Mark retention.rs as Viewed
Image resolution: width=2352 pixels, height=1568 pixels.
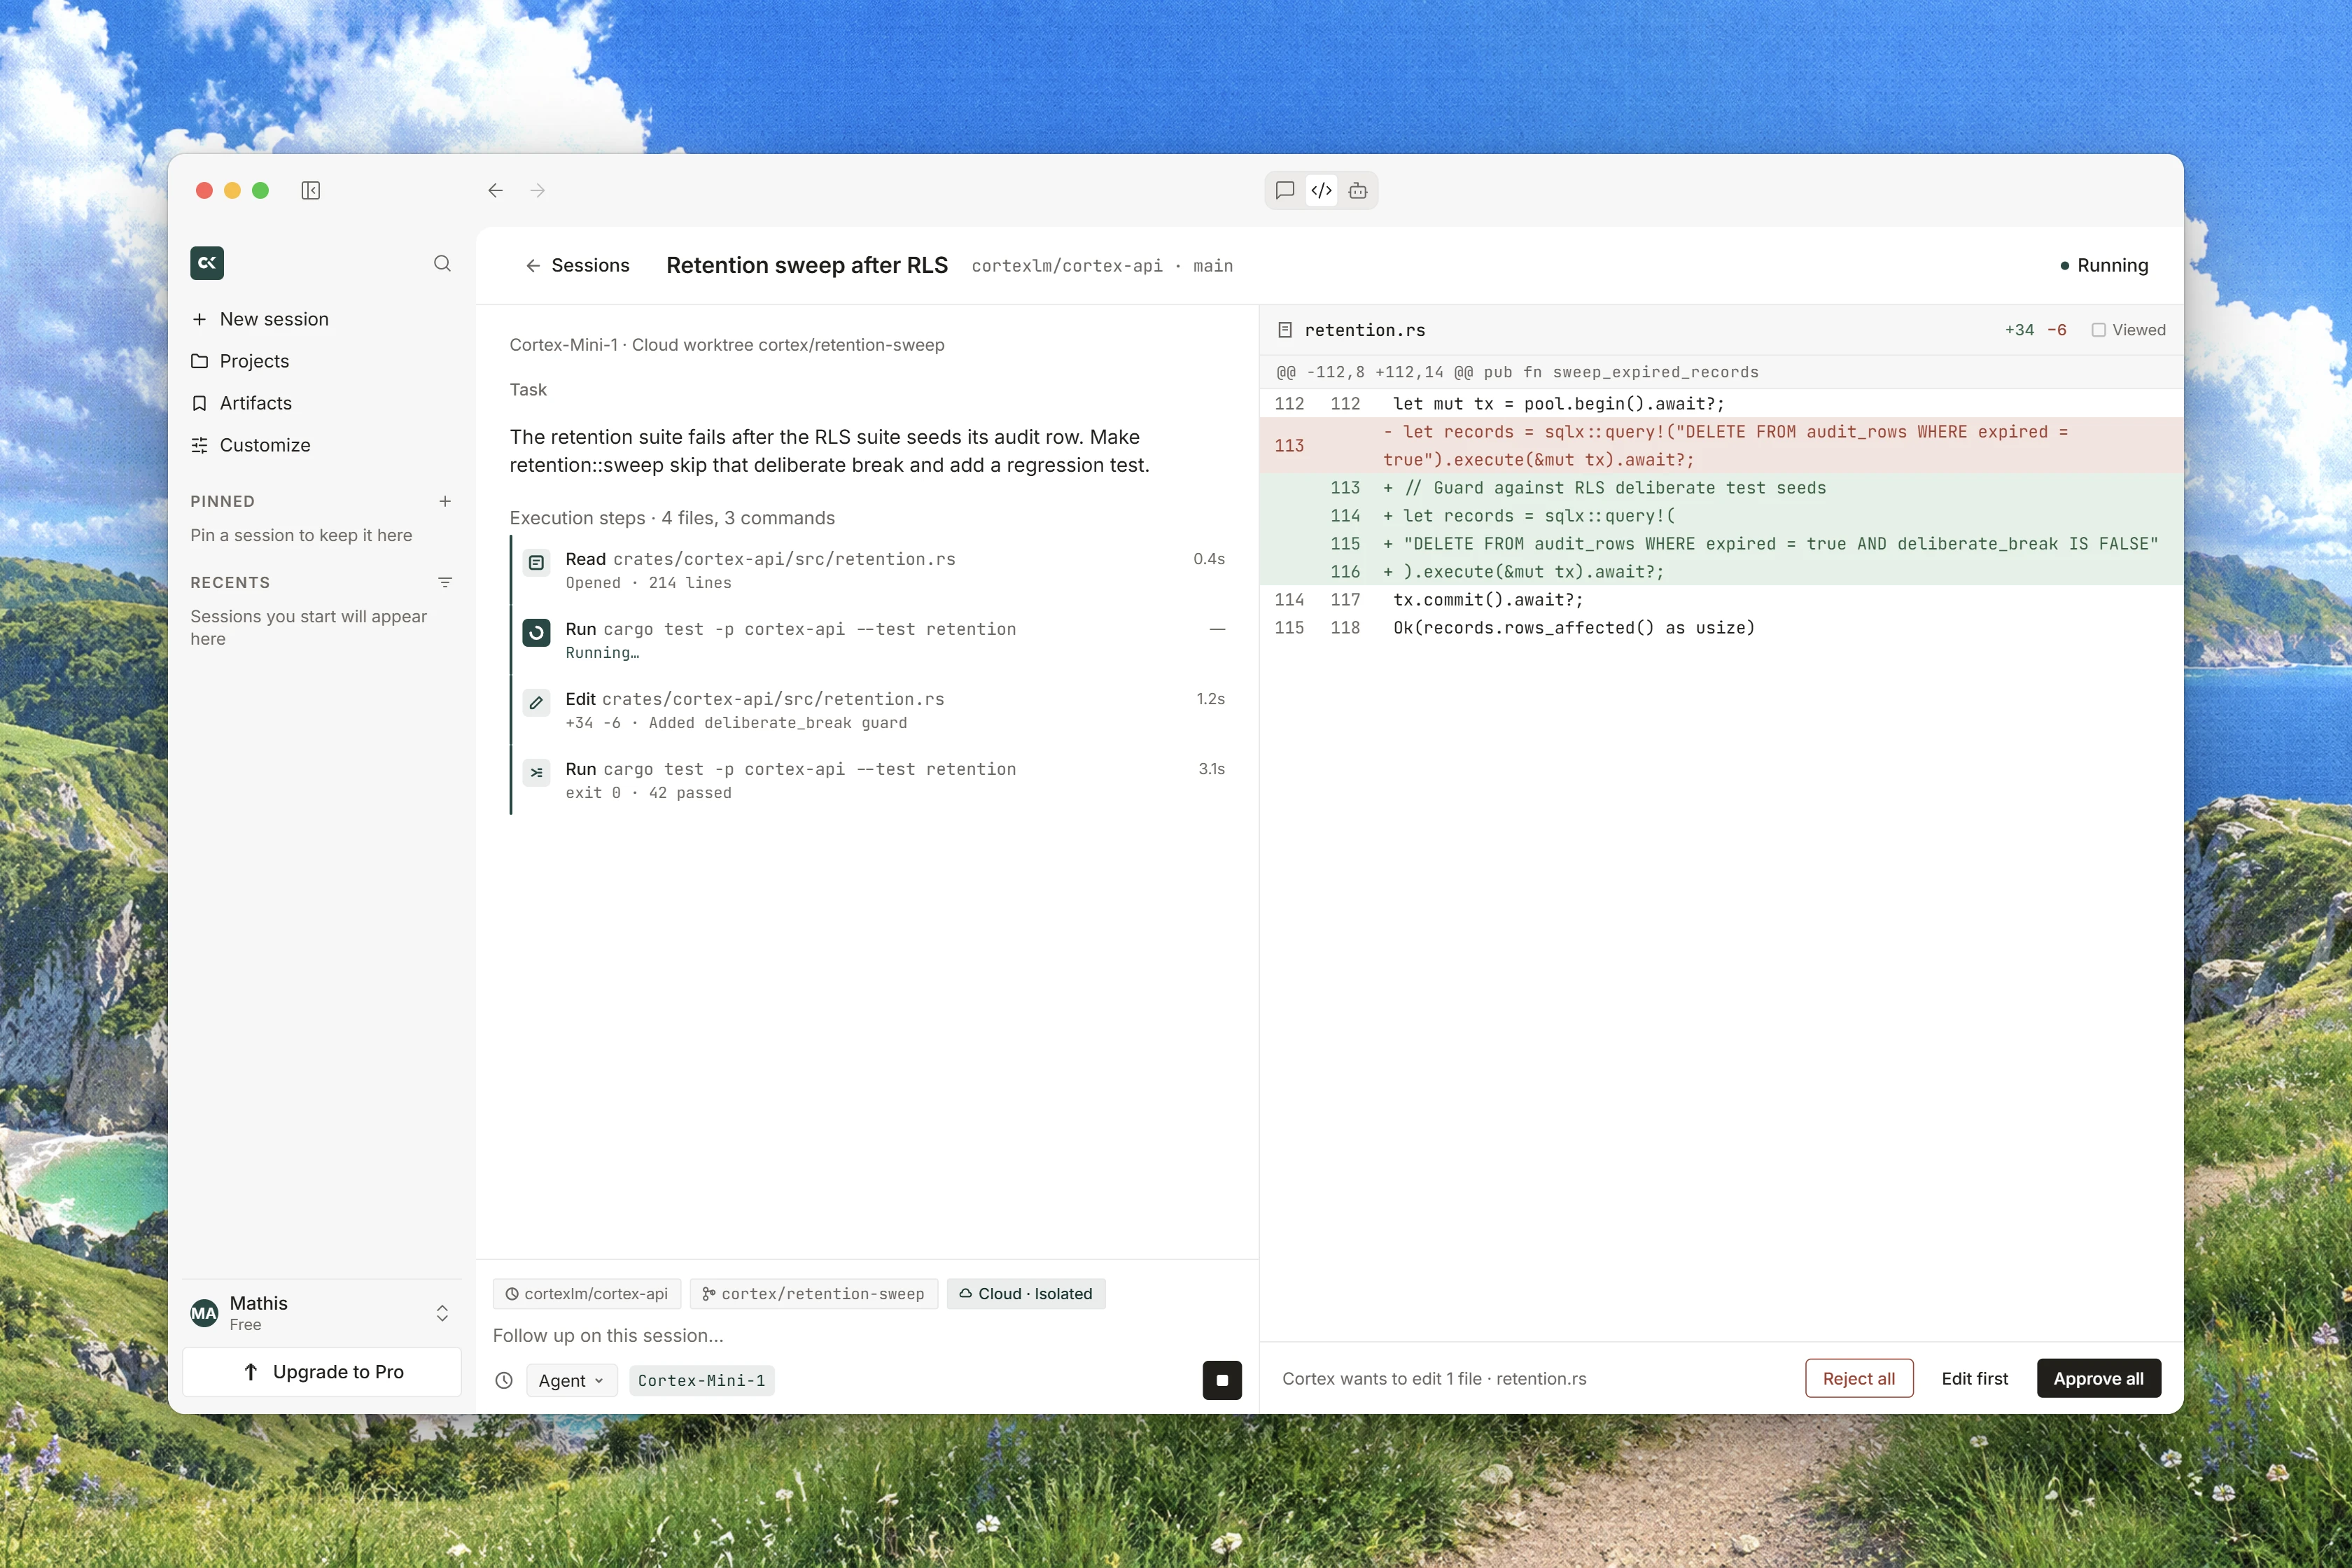tap(2128, 330)
